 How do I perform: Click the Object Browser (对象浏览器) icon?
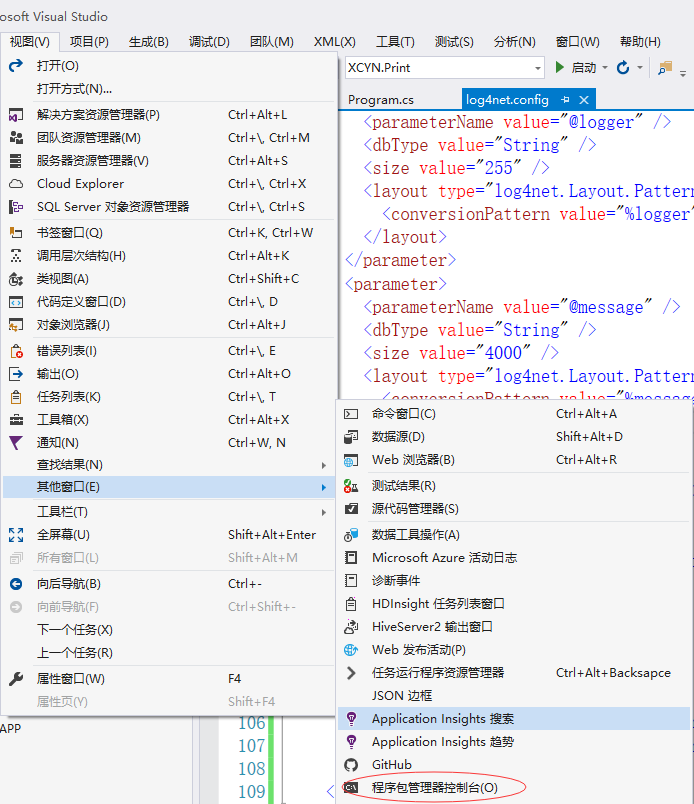point(16,325)
